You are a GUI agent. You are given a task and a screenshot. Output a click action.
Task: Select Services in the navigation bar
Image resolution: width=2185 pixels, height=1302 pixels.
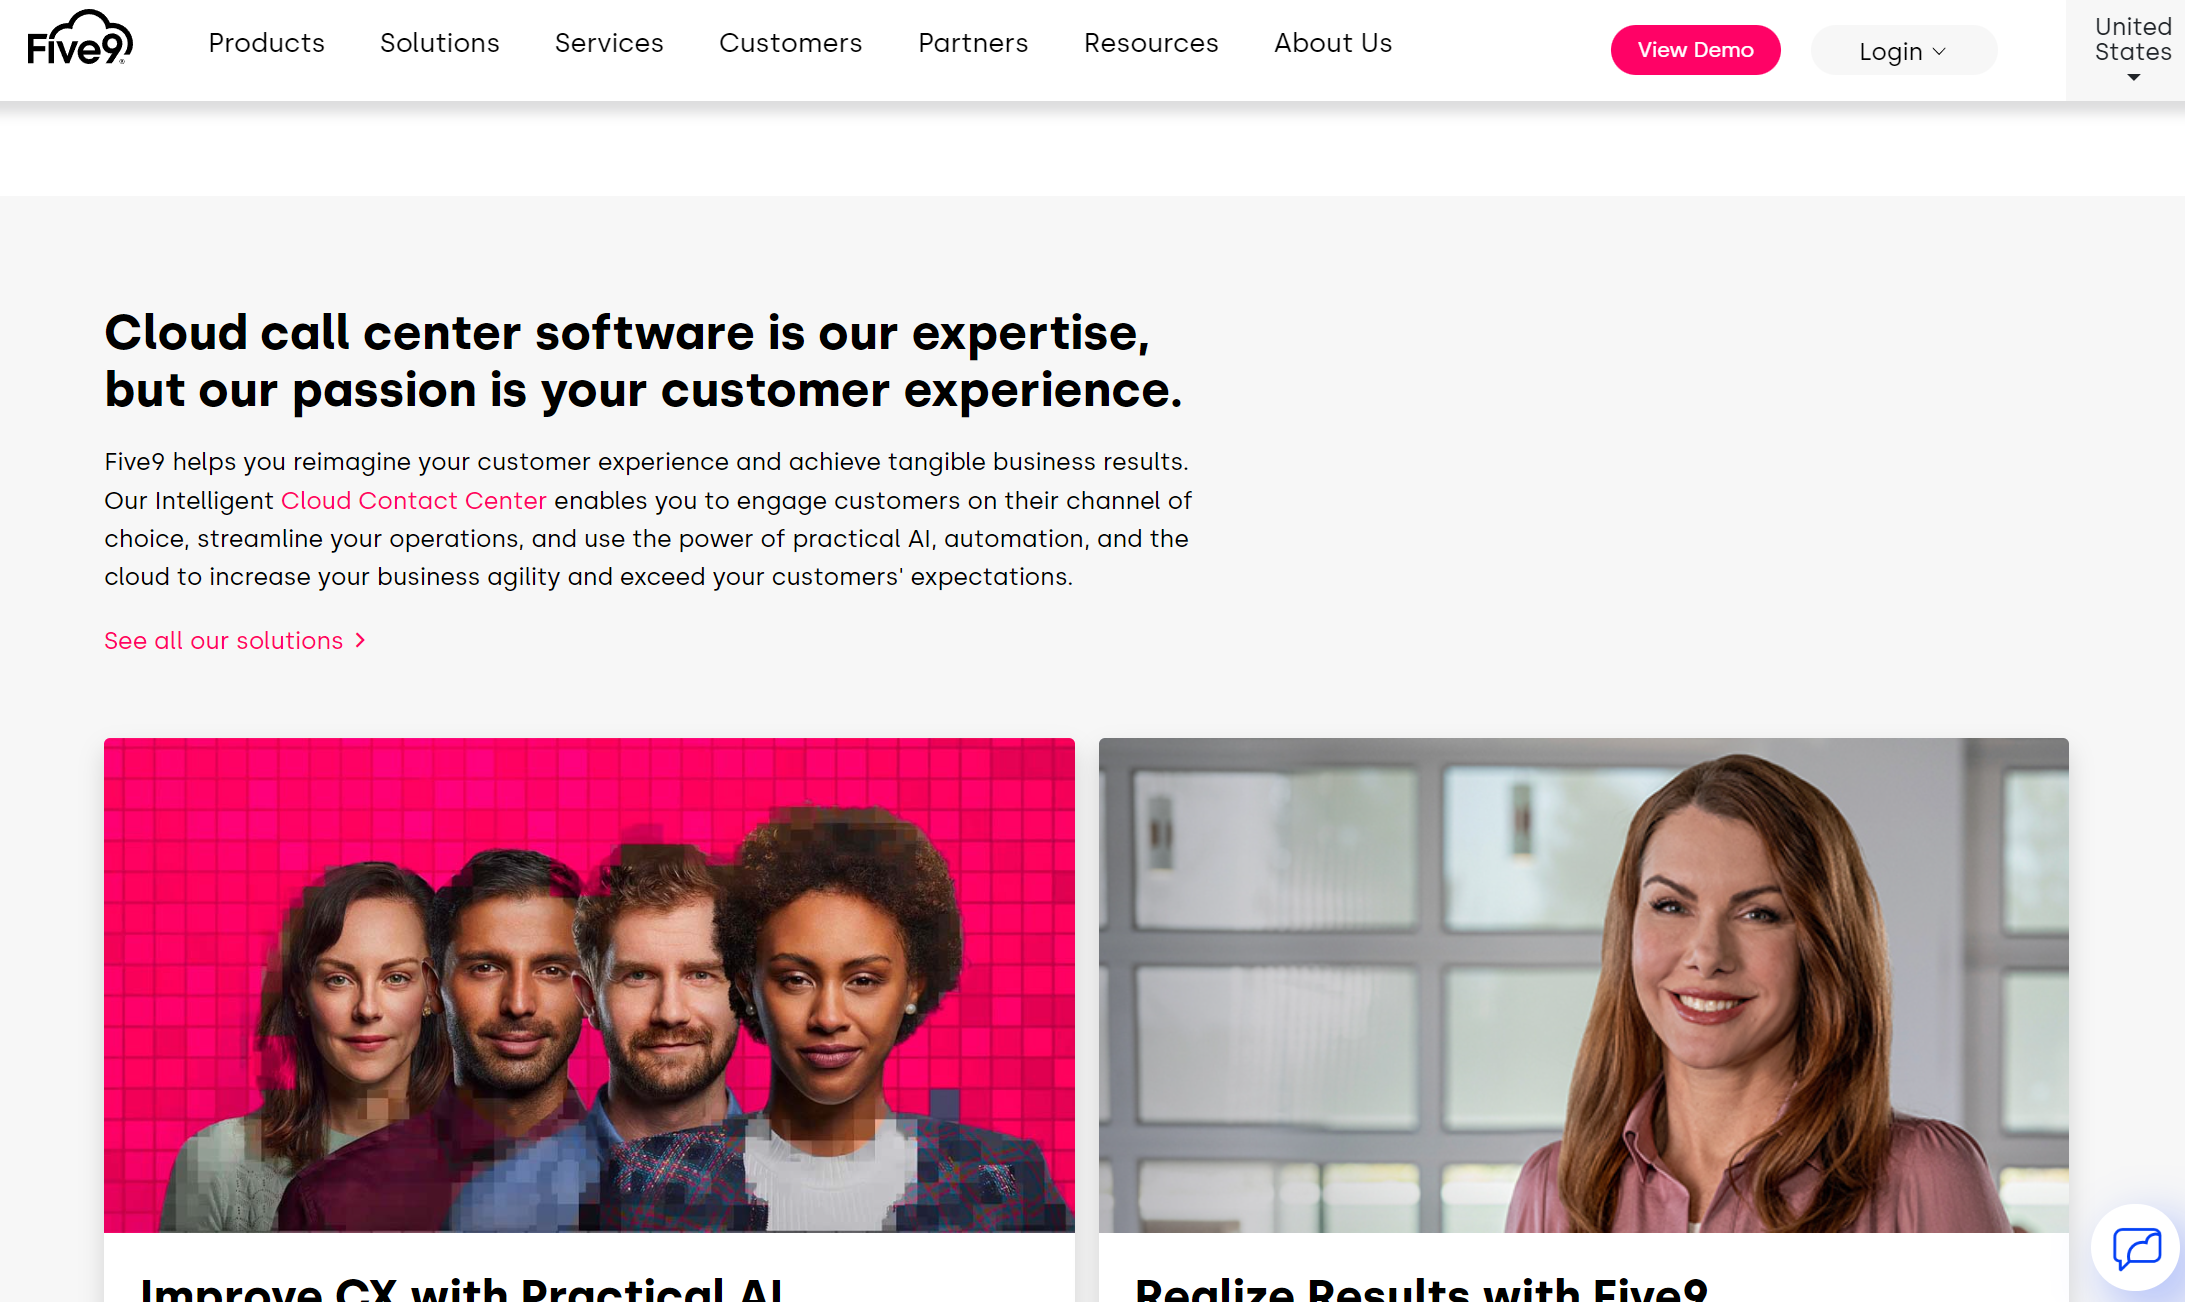pos(609,43)
